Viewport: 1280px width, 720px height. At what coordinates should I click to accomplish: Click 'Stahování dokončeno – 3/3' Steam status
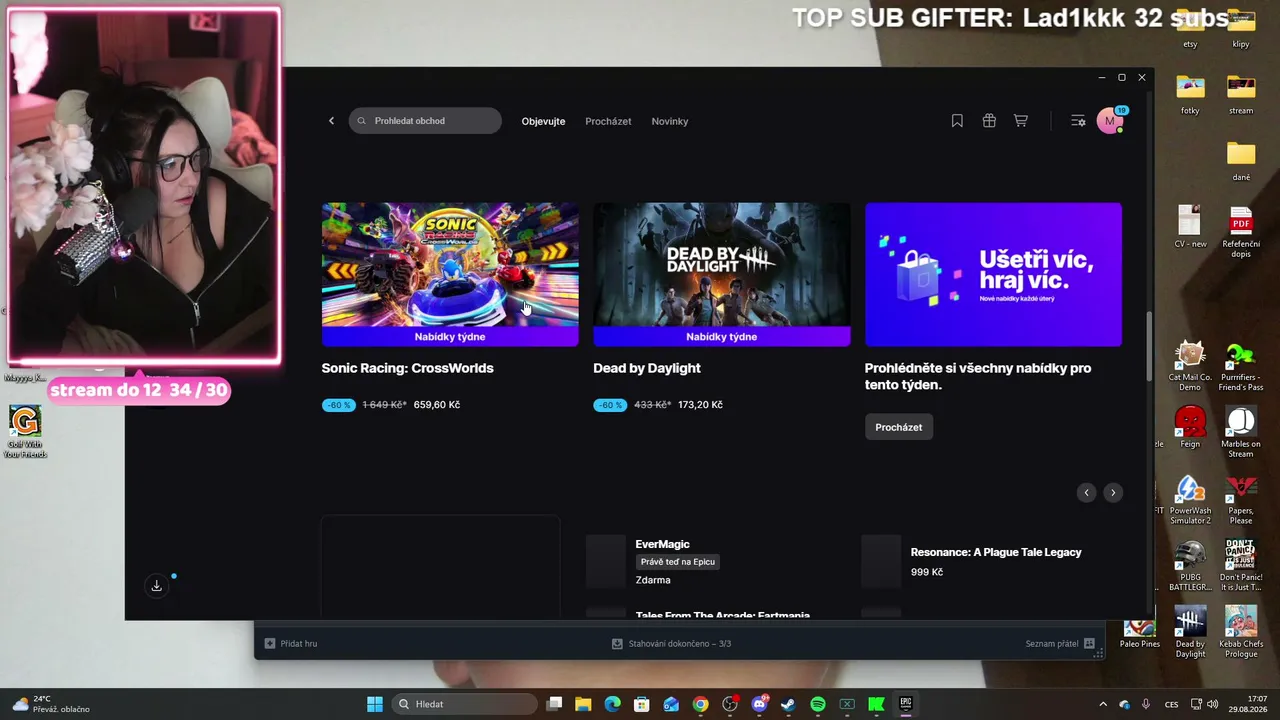(x=672, y=644)
